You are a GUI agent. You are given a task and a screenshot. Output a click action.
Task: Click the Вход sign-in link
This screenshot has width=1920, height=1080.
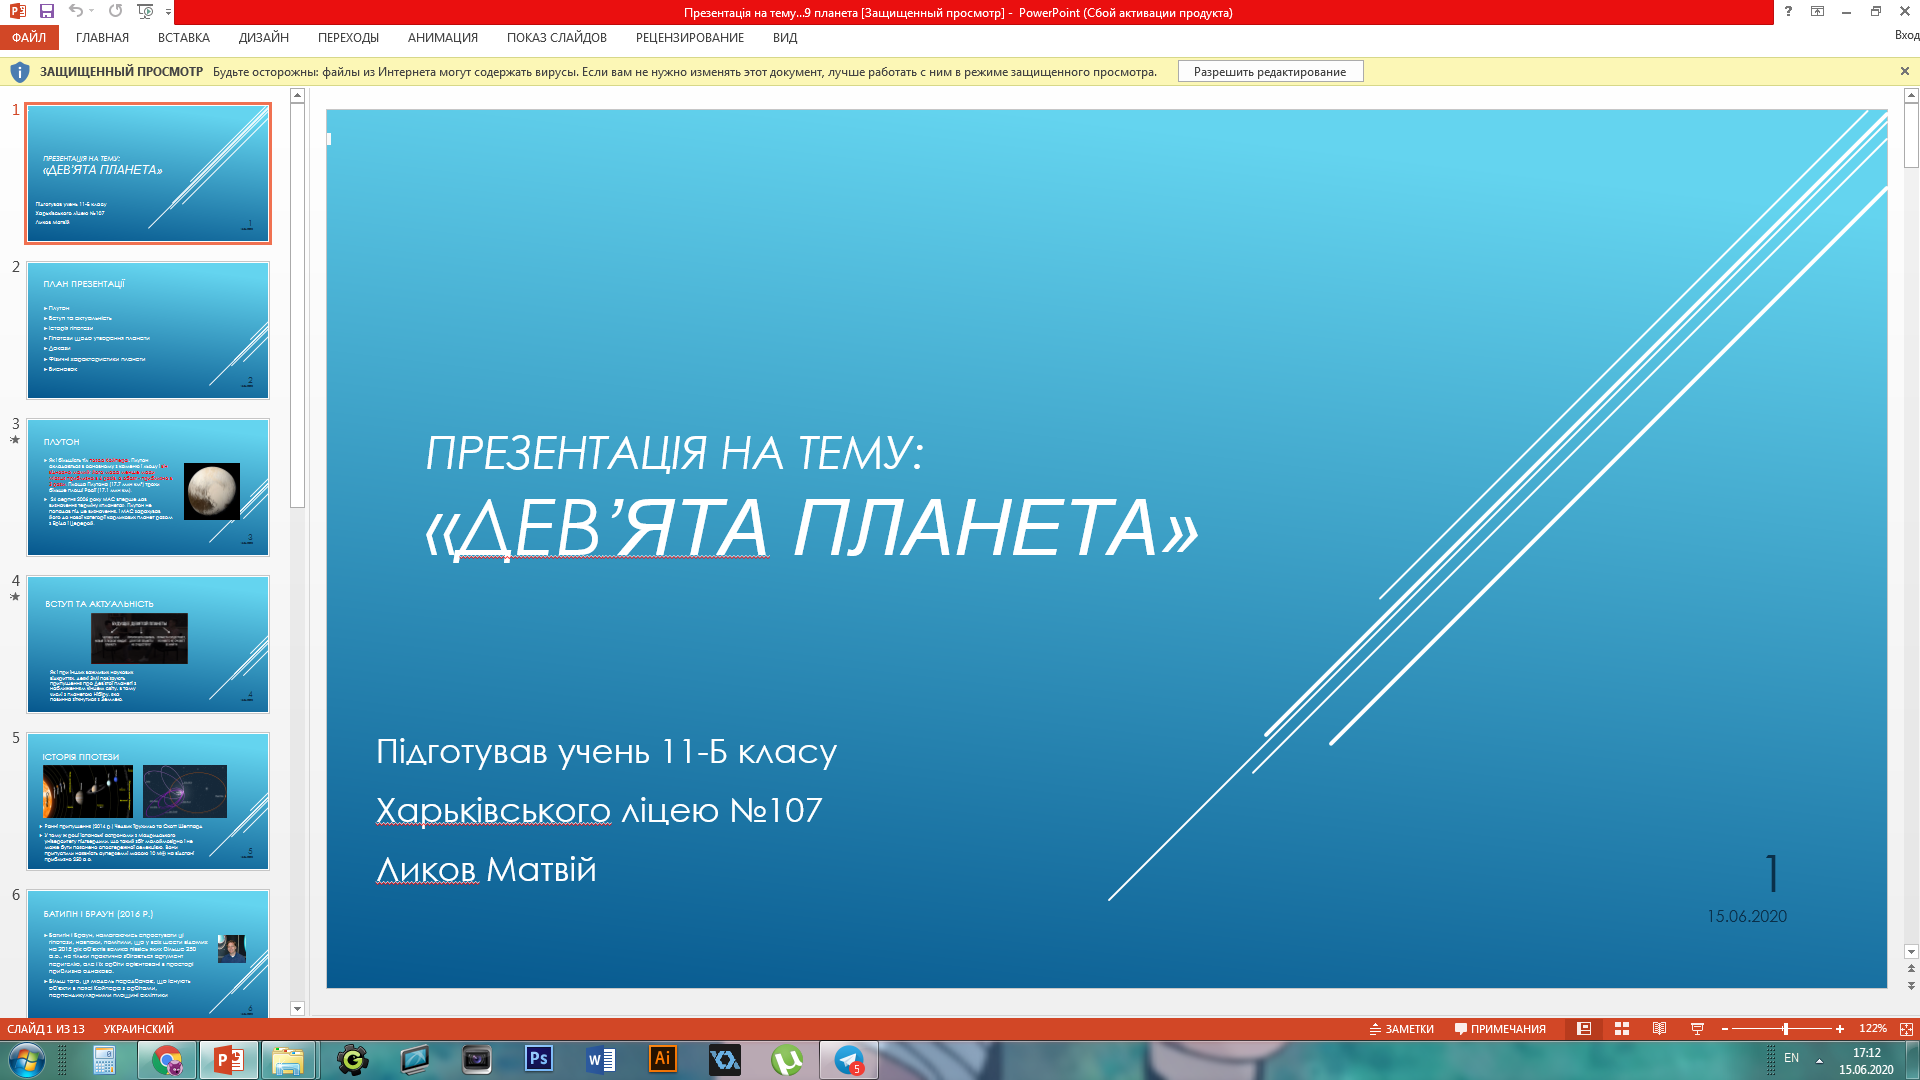1906,35
